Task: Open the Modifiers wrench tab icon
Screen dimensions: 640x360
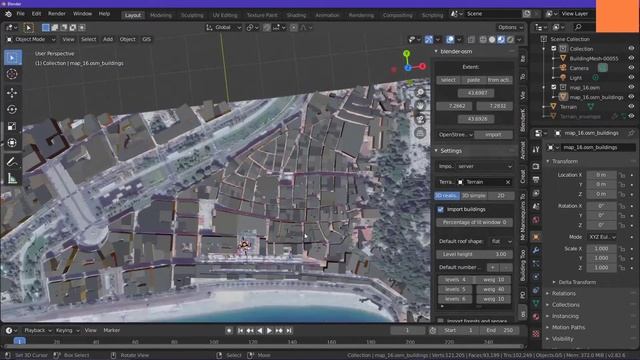Action: pyautogui.click(x=536, y=250)
